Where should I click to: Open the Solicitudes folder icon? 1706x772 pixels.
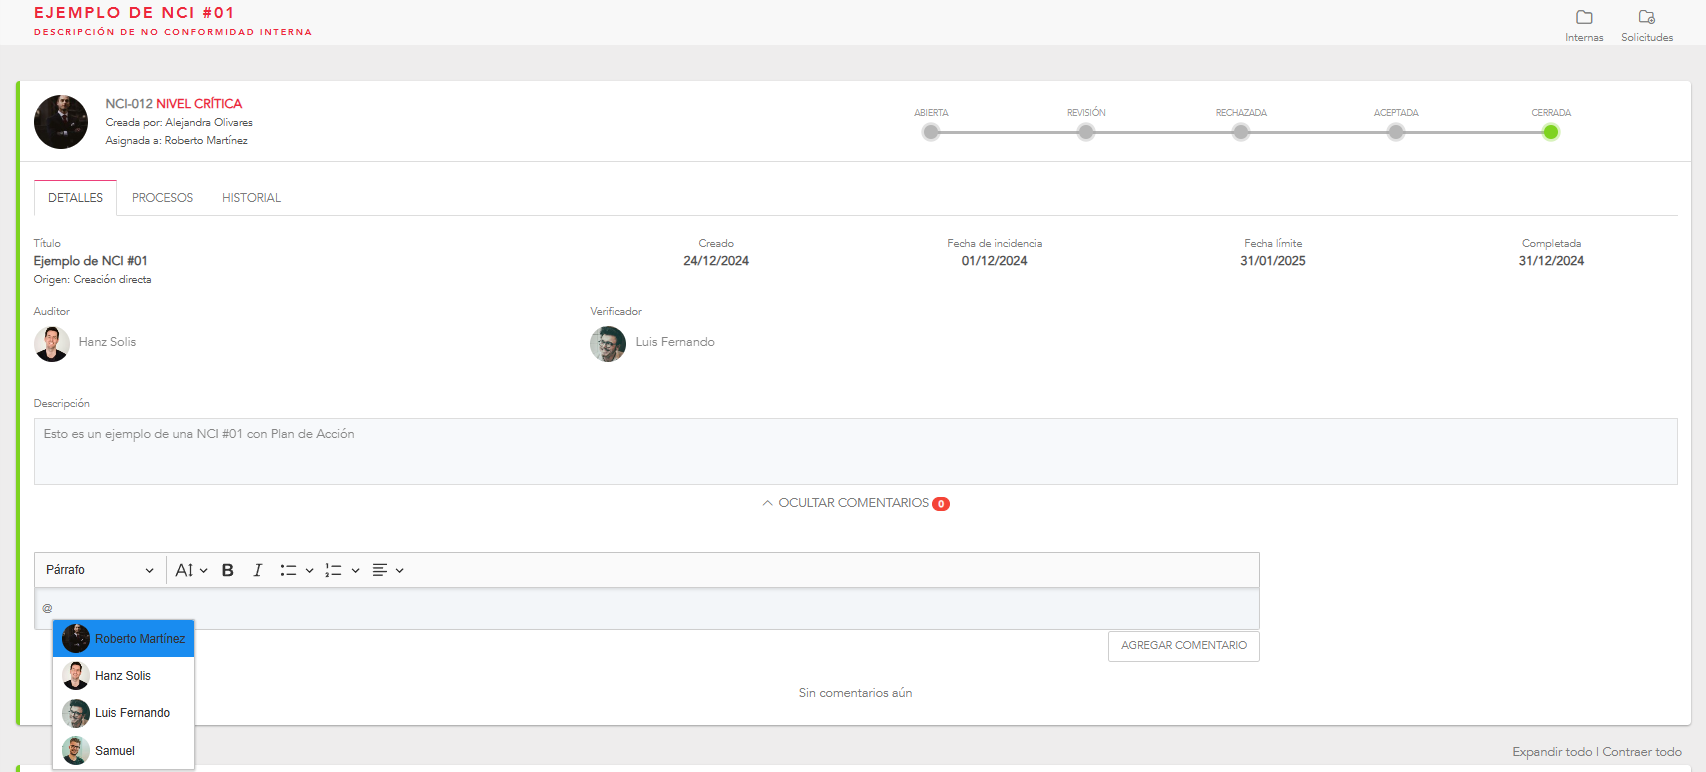[1646, 18]
